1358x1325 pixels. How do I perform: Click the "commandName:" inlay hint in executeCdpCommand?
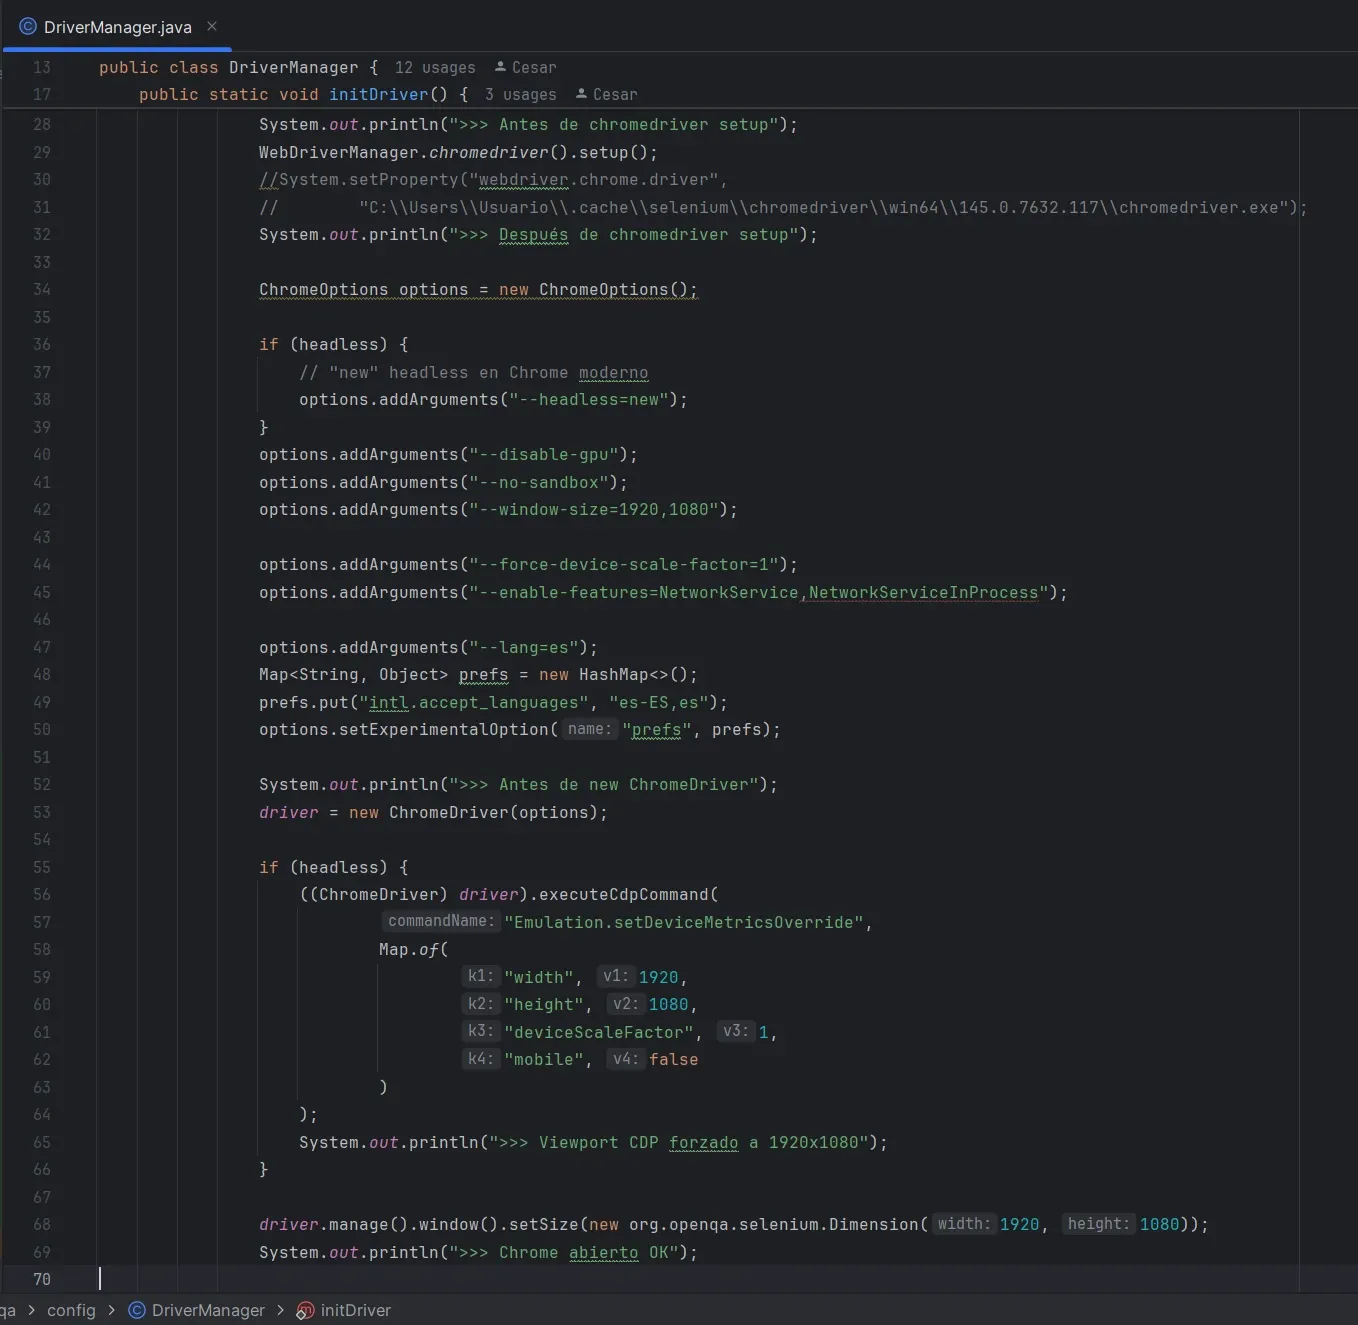pyautogui.click(x=440, y=921)
